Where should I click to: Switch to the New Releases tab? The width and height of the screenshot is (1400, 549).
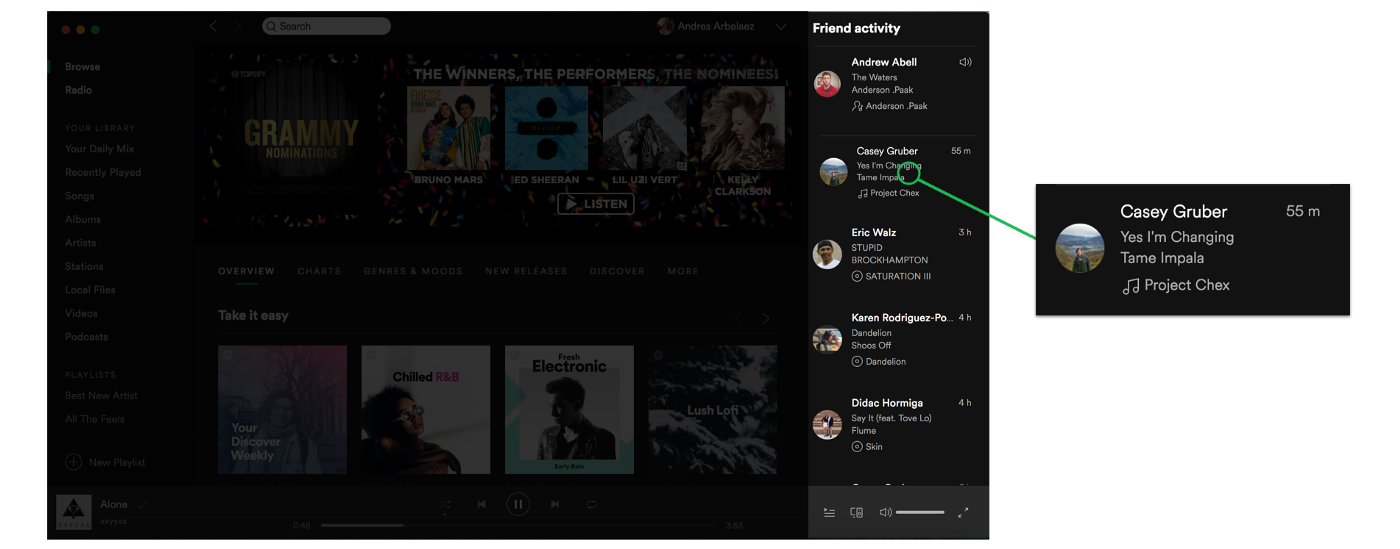click(x=525, y=271)
